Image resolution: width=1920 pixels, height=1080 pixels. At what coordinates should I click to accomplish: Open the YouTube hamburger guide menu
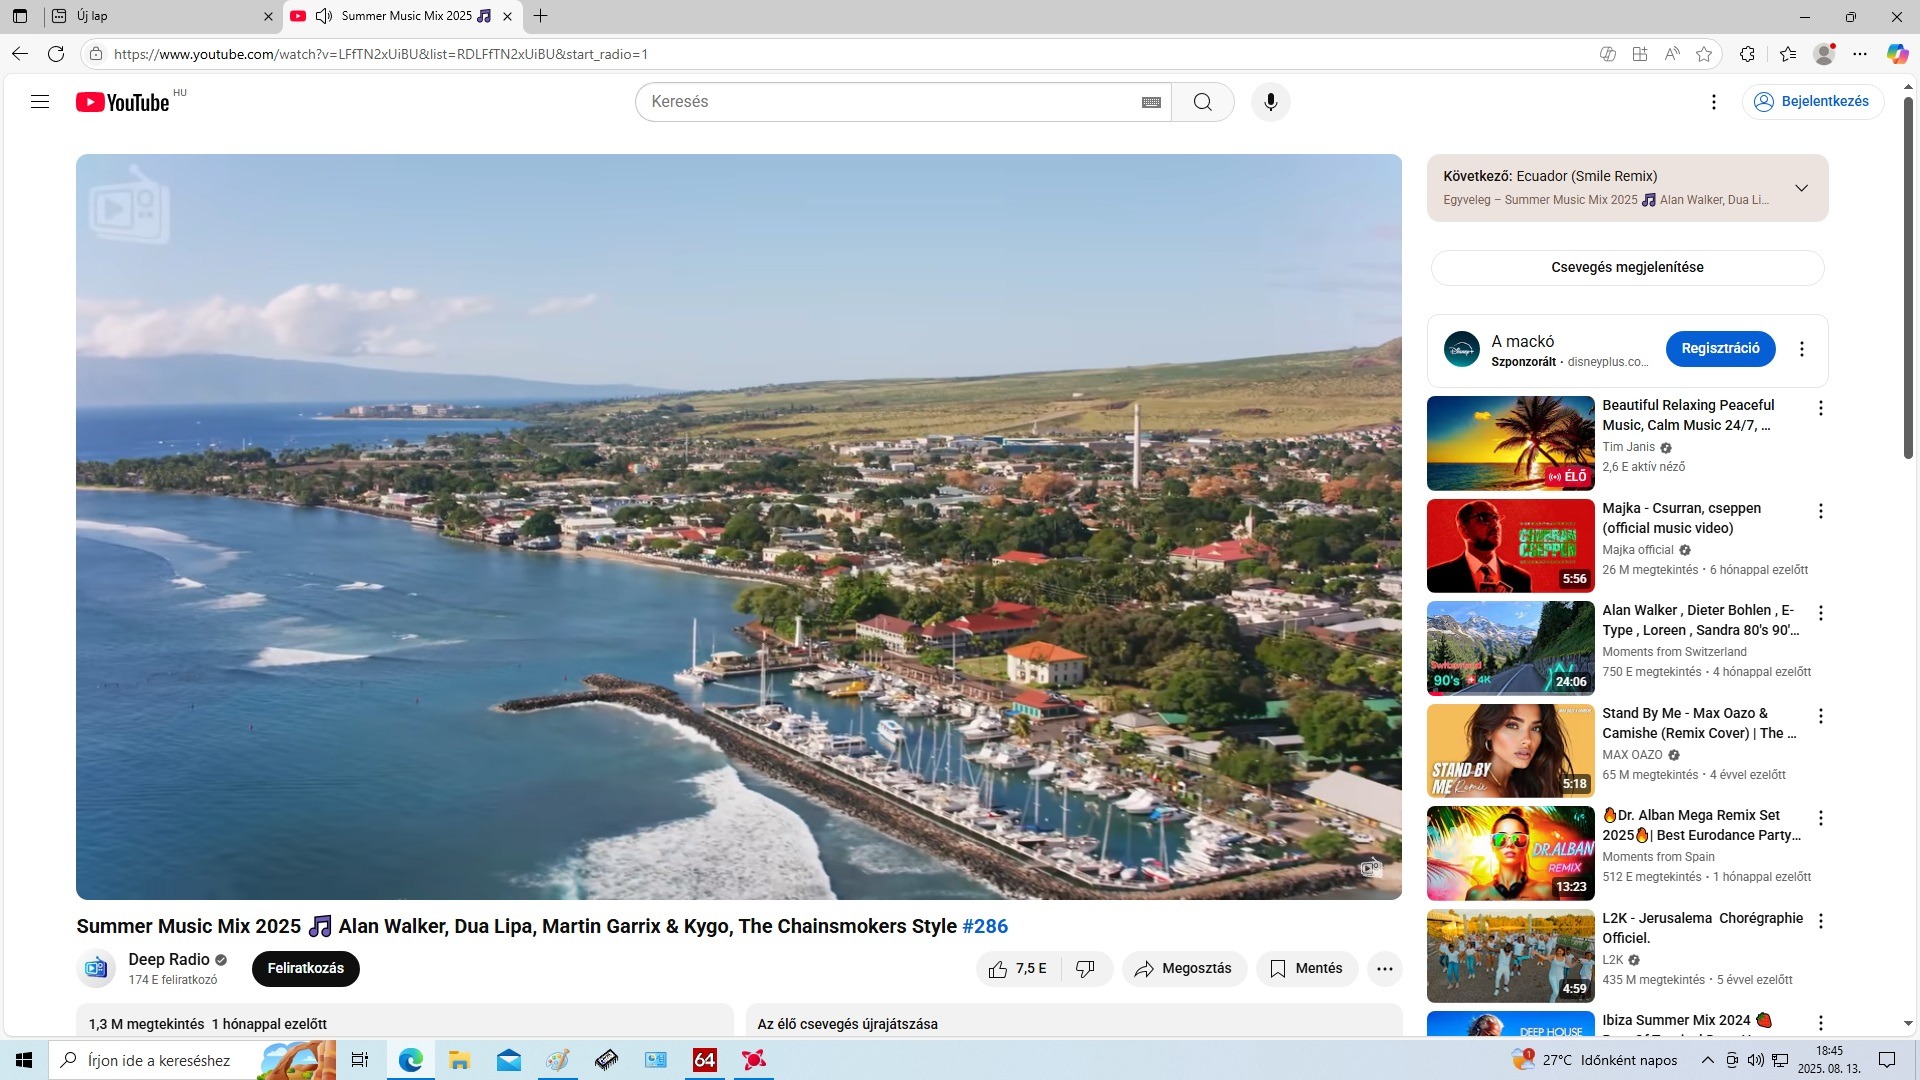(x=40, y=102)
